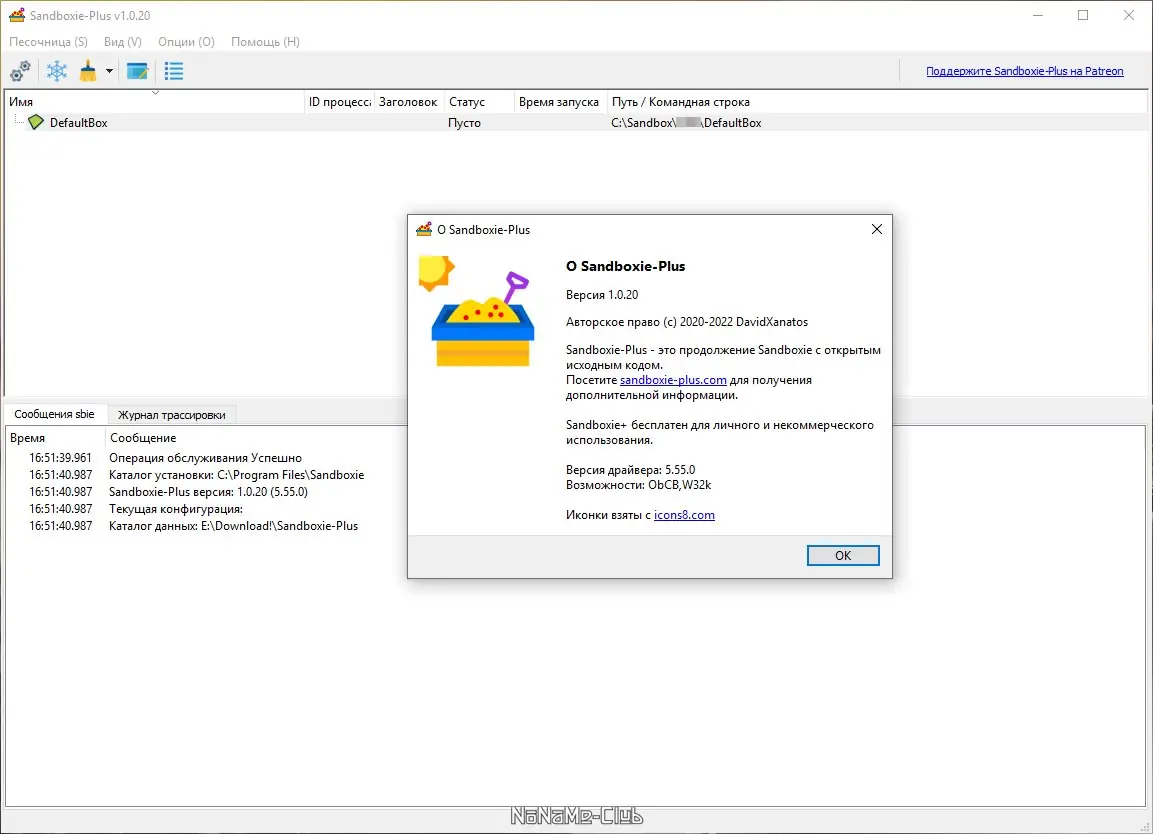Open the sandboxie-plus.com link
The height and width of the screenshot is (834, 1153).
[673, 380]
